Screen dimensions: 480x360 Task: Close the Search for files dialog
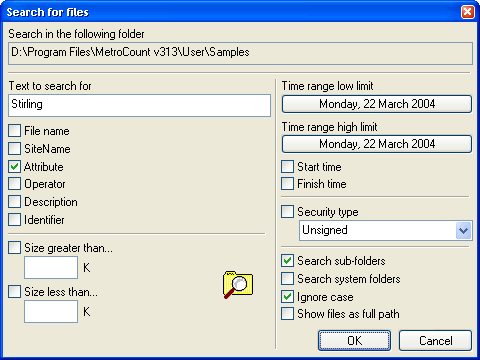467,12
